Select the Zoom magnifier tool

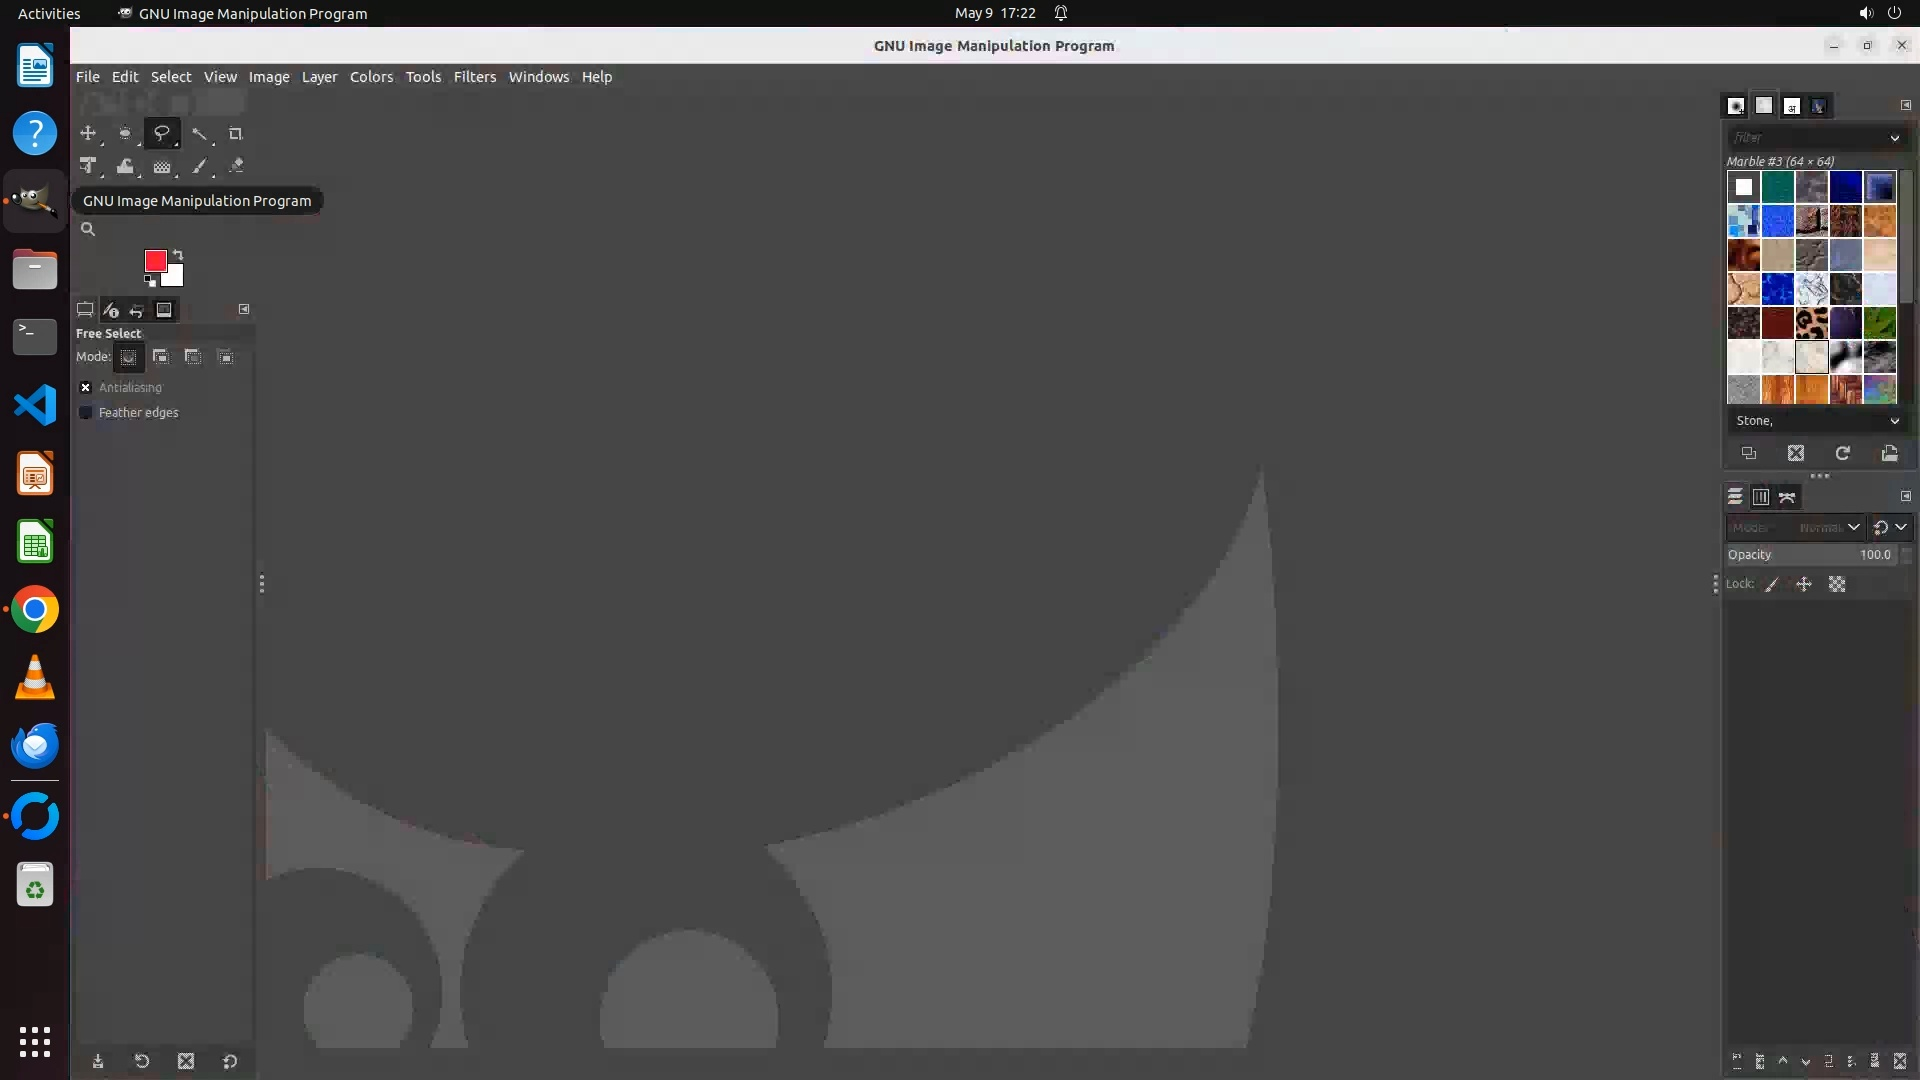(88, 229)
